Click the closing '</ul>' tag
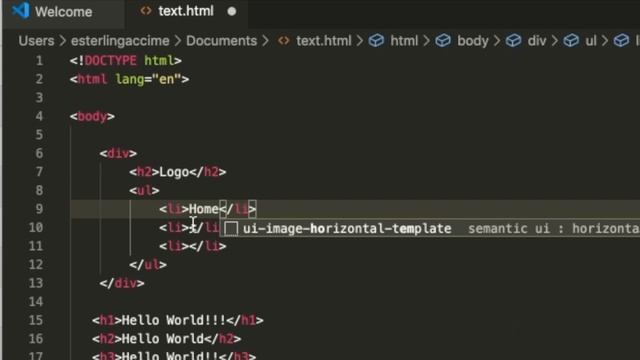 (x=148, y=264)
